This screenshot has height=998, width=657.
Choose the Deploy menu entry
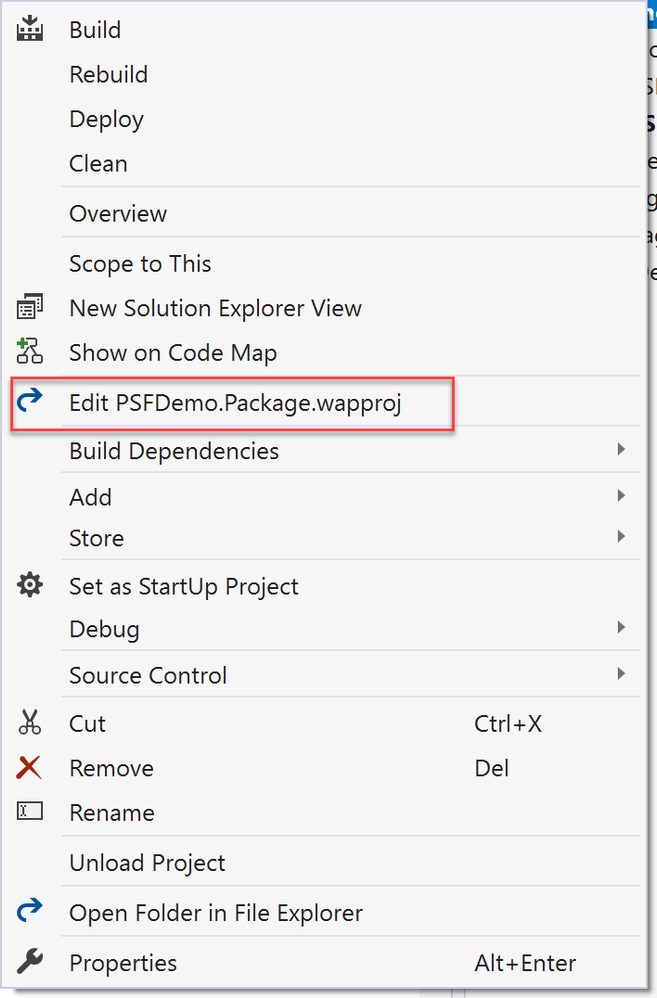106,119
